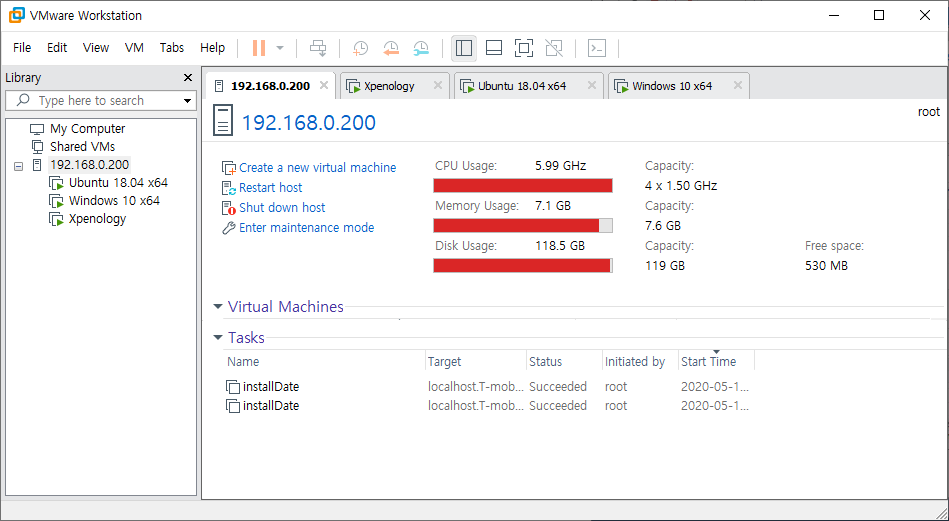The image size is (949, 521).
Task: Select My Computer in the library
Action: pos(87,129)
